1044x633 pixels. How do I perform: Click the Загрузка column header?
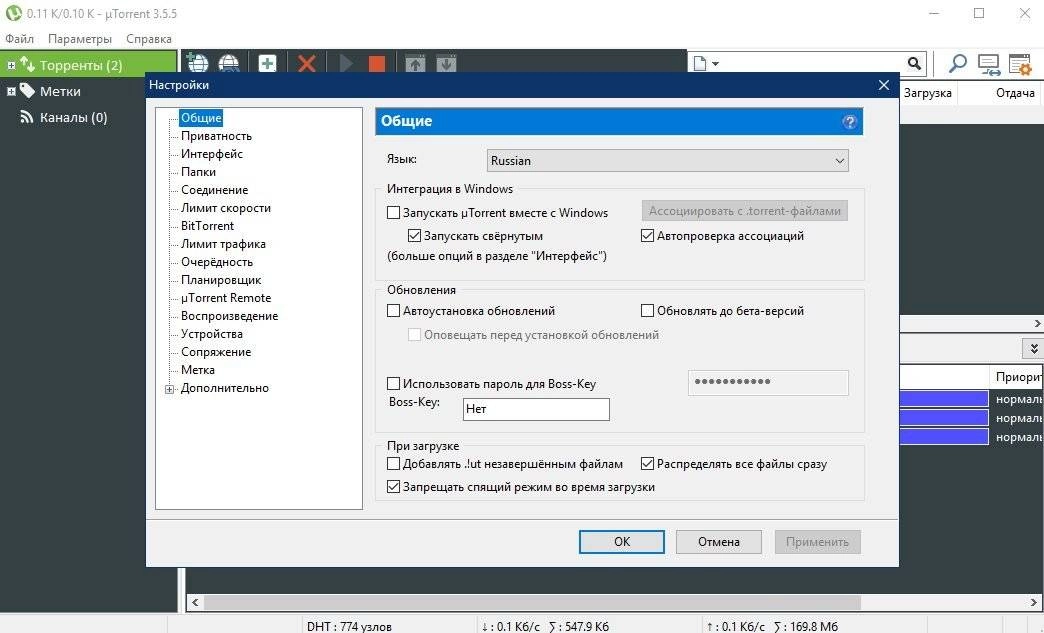tap(927, 93)
